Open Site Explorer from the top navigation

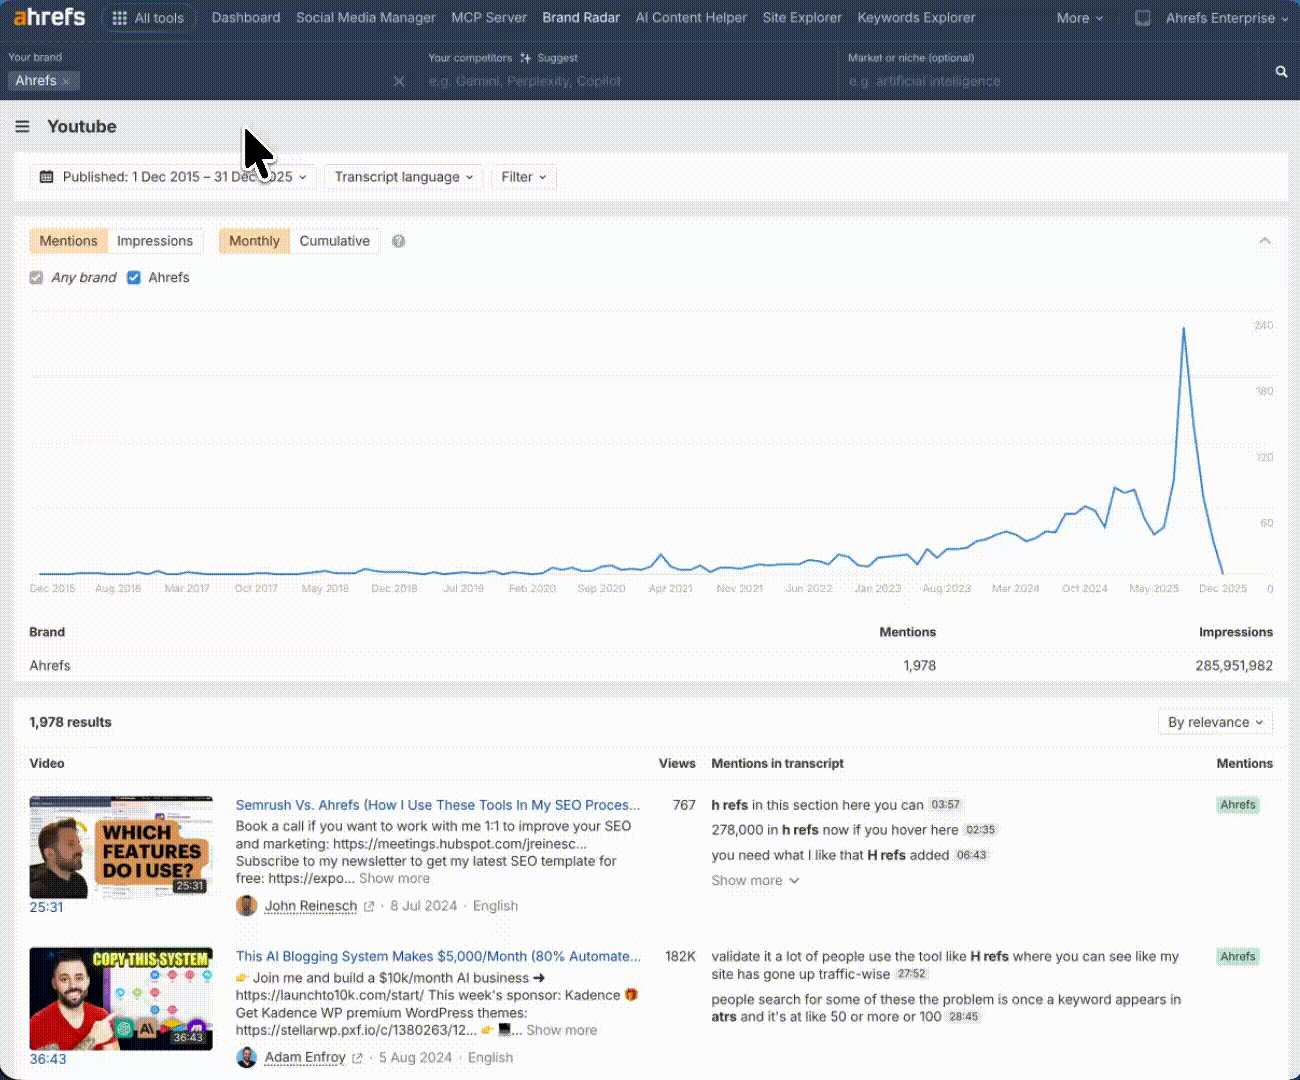(802, 17)
